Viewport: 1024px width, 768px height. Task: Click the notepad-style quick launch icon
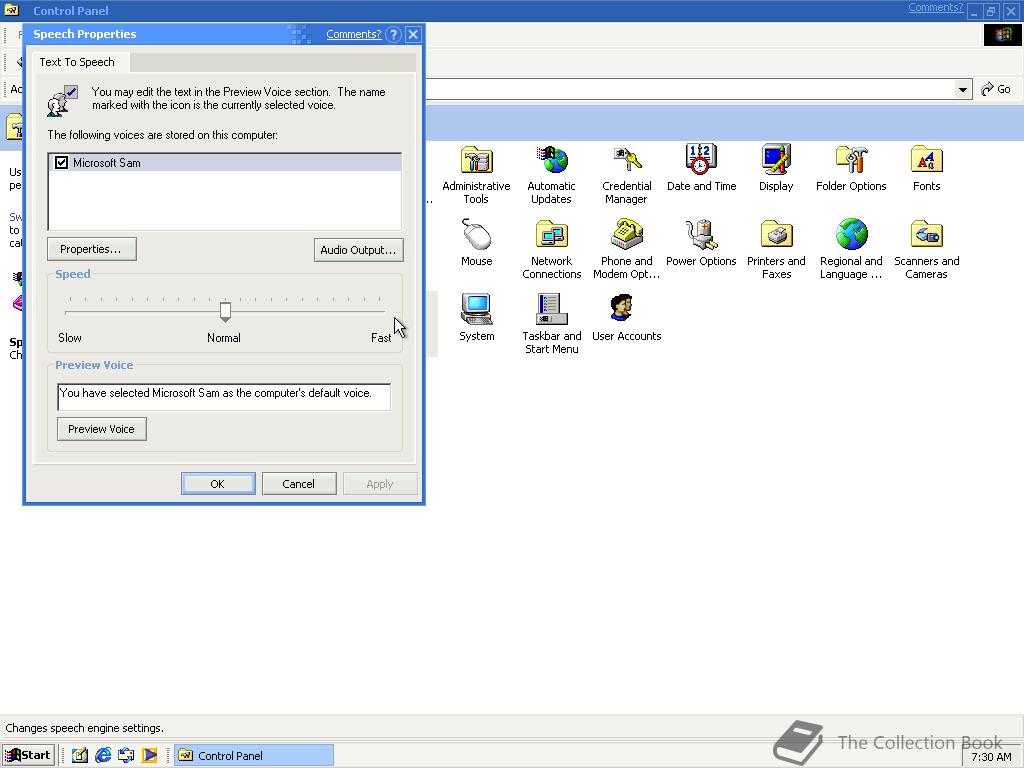80,755
